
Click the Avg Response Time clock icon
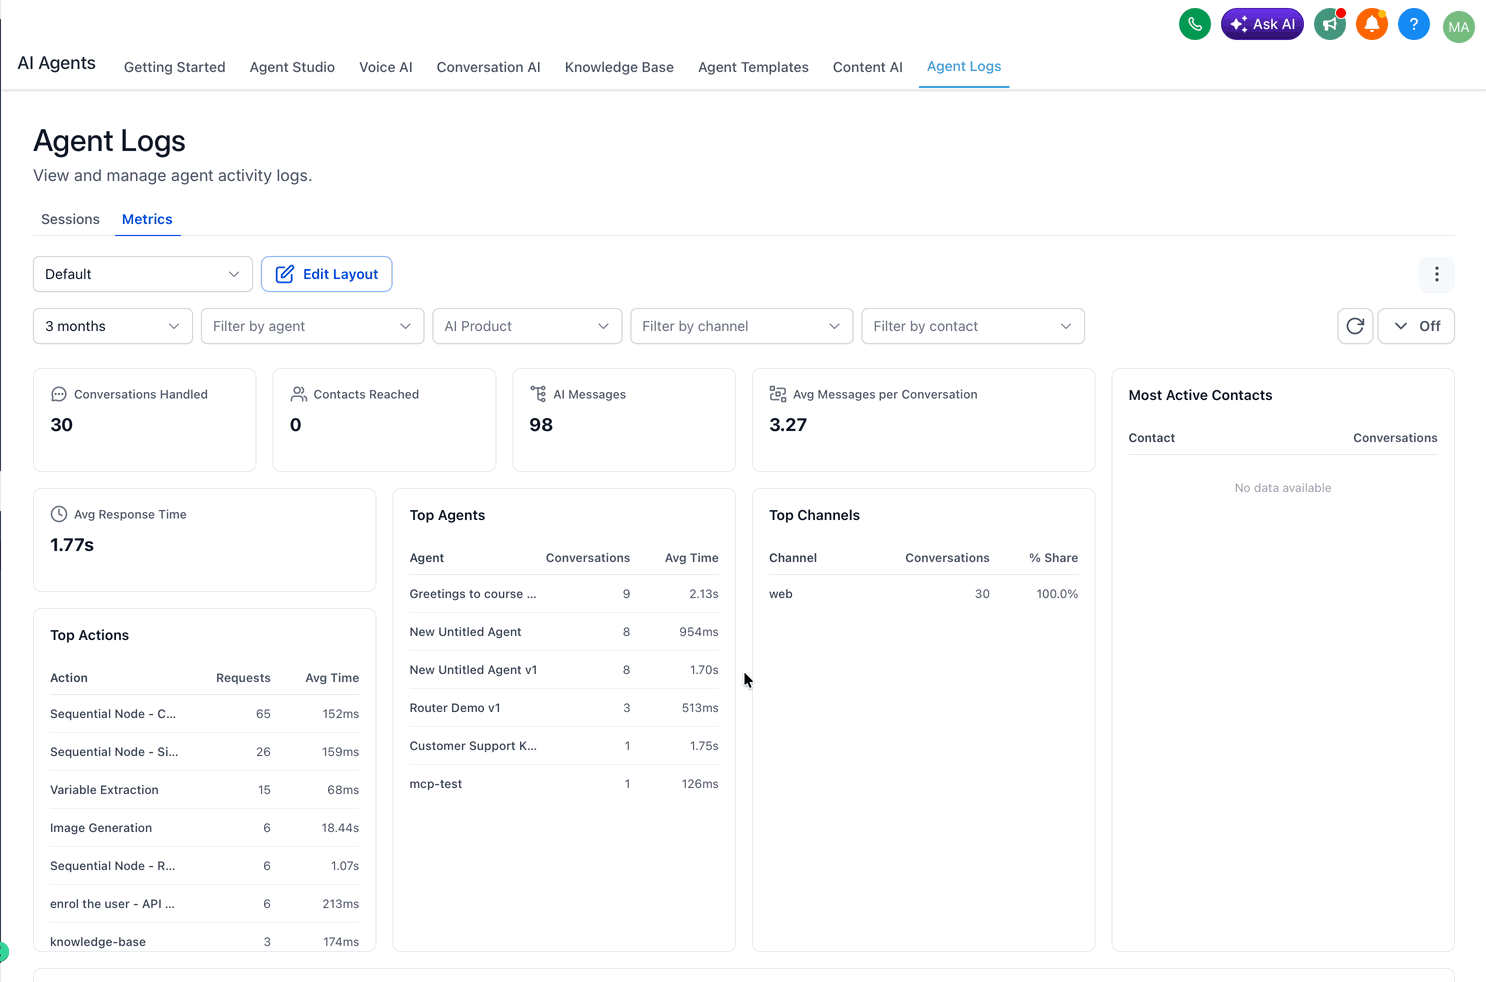pos(59,514)
